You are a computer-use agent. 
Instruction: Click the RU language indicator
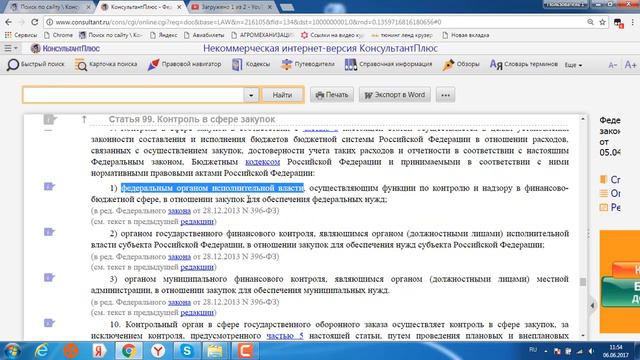[533, 350]
